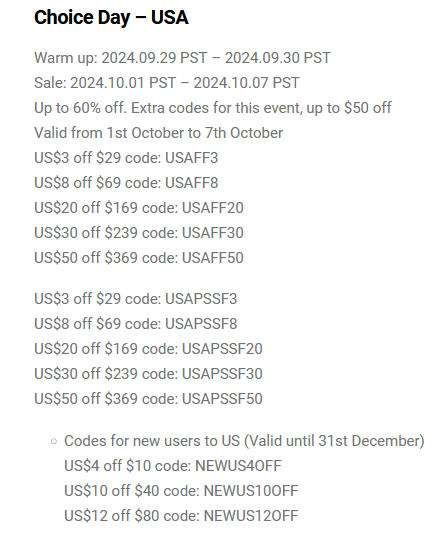Click the Sale date range line
Screen dimensions: 433x536
[167, 83]
